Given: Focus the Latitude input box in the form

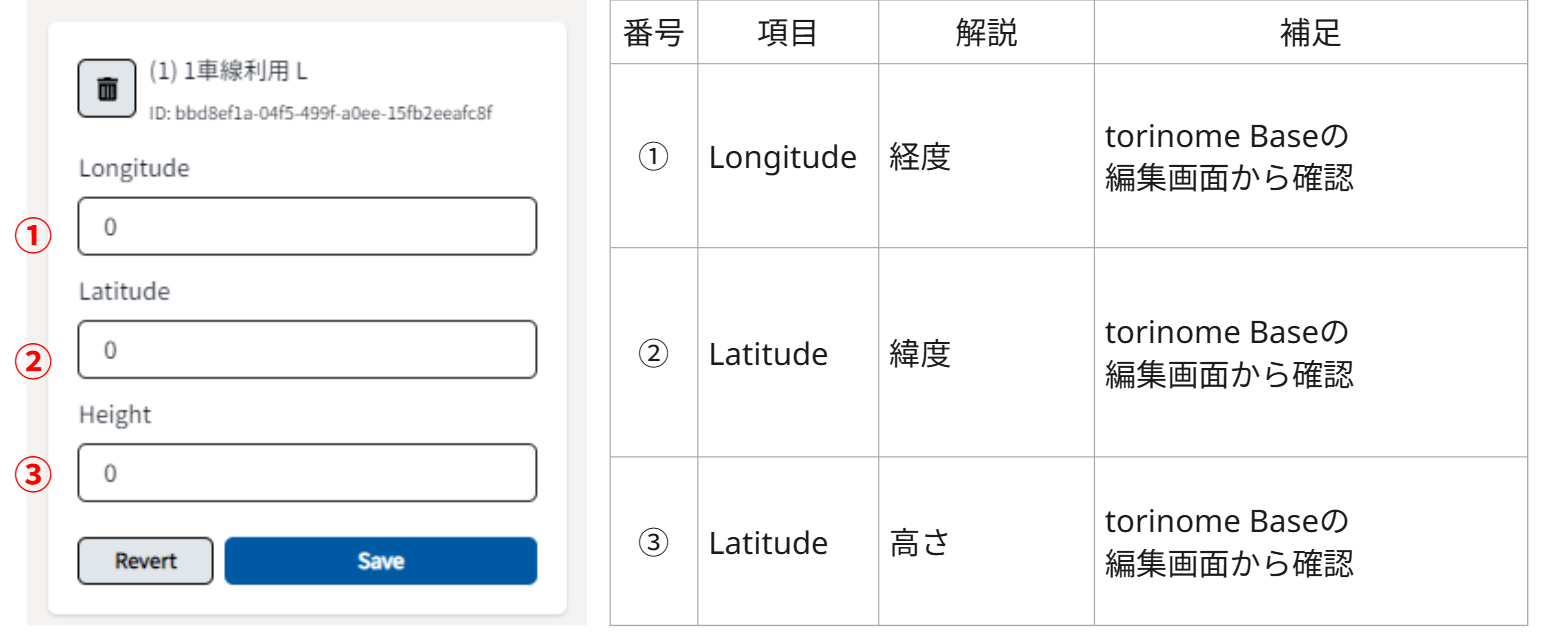Looking at the screenshot, I should pos(307,349).
